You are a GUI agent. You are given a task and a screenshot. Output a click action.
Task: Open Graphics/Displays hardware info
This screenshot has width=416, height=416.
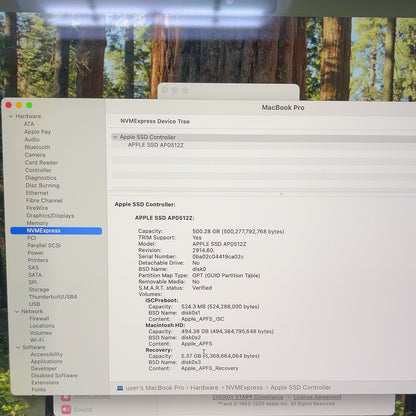(50, 216)
